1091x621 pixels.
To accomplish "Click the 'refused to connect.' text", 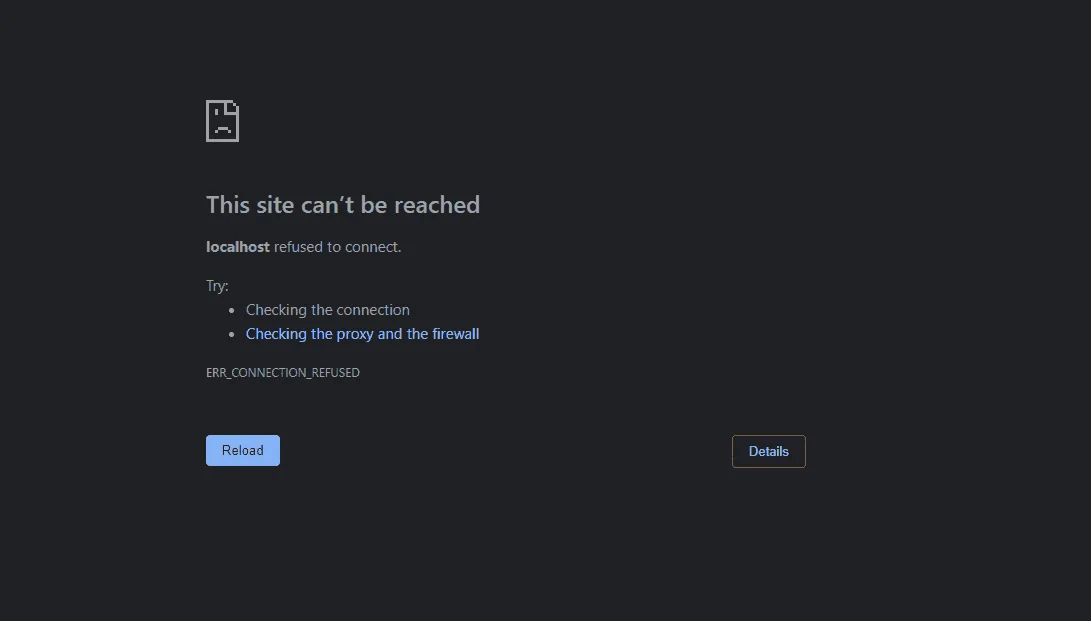I will point(337,247).
